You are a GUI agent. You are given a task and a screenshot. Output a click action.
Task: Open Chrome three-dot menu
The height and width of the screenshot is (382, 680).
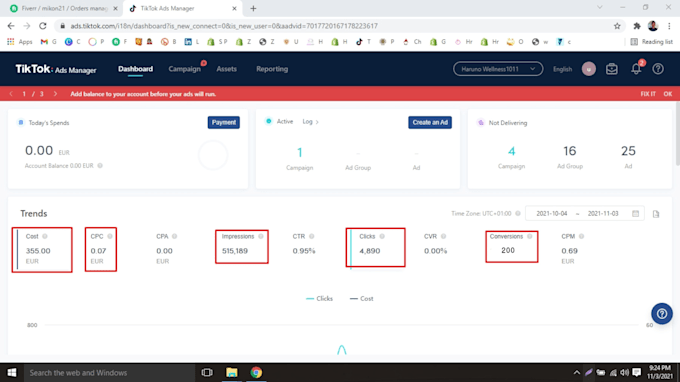[x=669, y=26]
